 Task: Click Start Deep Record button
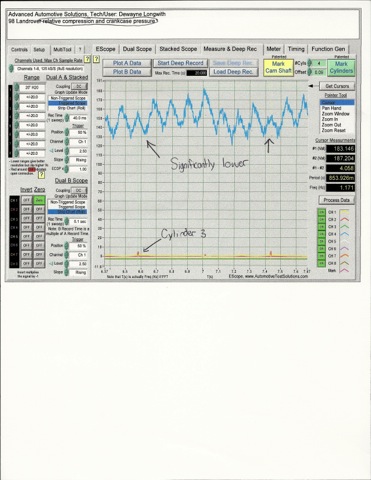(180, 63)
